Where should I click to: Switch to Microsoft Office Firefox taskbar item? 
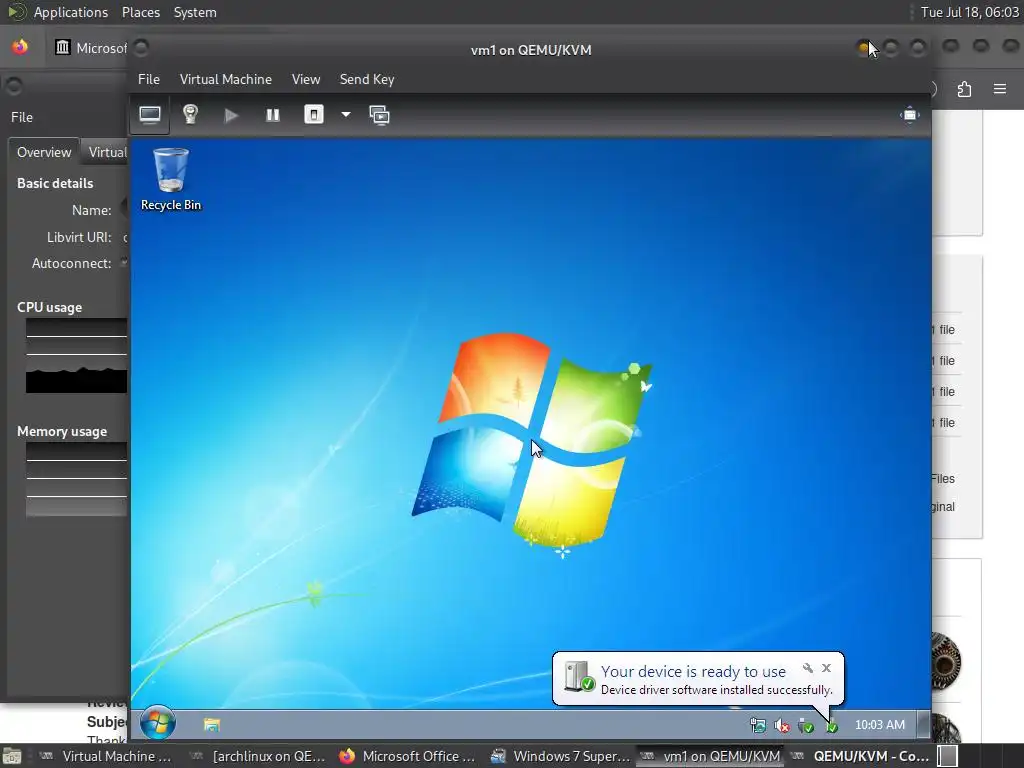(408, 756)
